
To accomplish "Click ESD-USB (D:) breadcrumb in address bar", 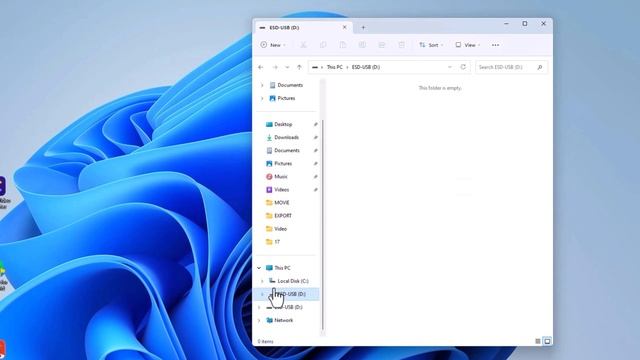I will (x=366, y=67).
